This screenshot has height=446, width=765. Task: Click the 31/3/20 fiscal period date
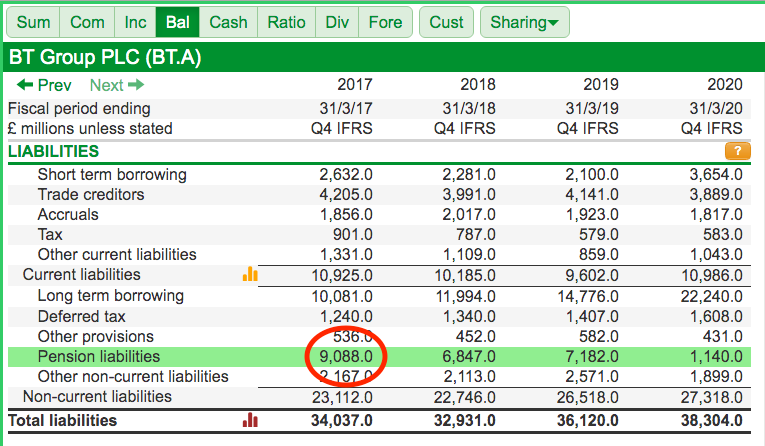coord(716,108)
